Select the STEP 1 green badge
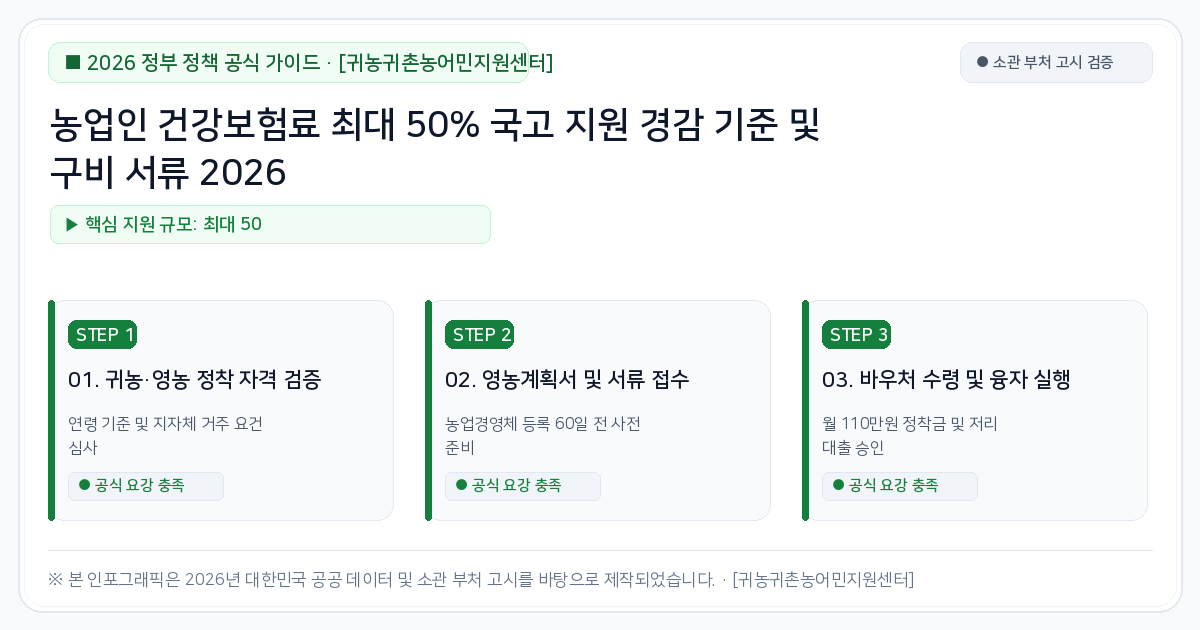1200x630 pixels. tap(102, 335)
